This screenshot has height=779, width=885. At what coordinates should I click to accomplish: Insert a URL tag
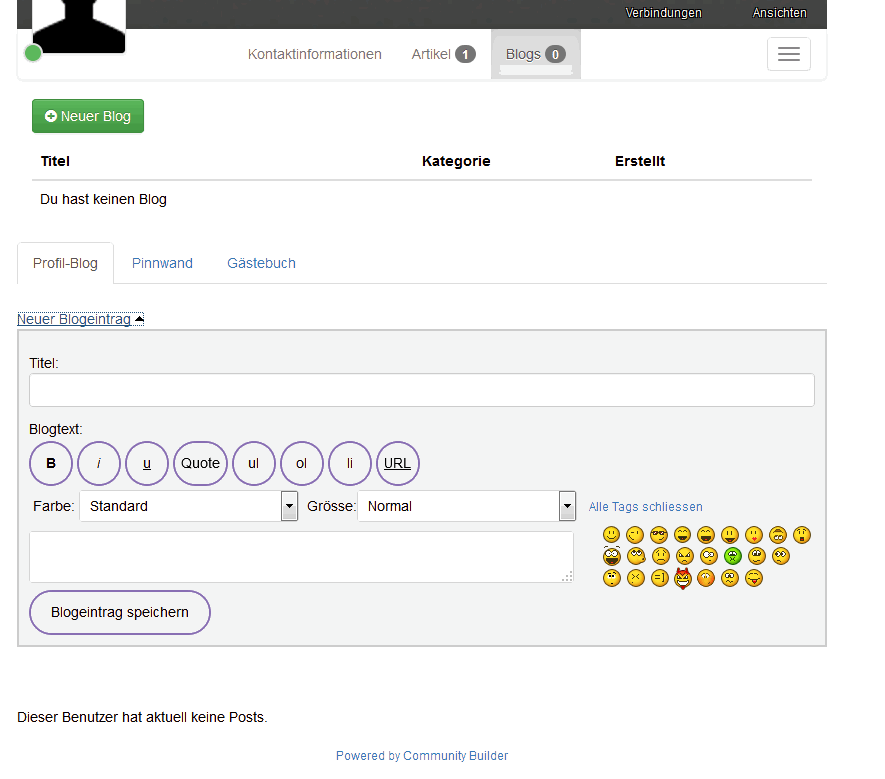(x=397, y=463)
